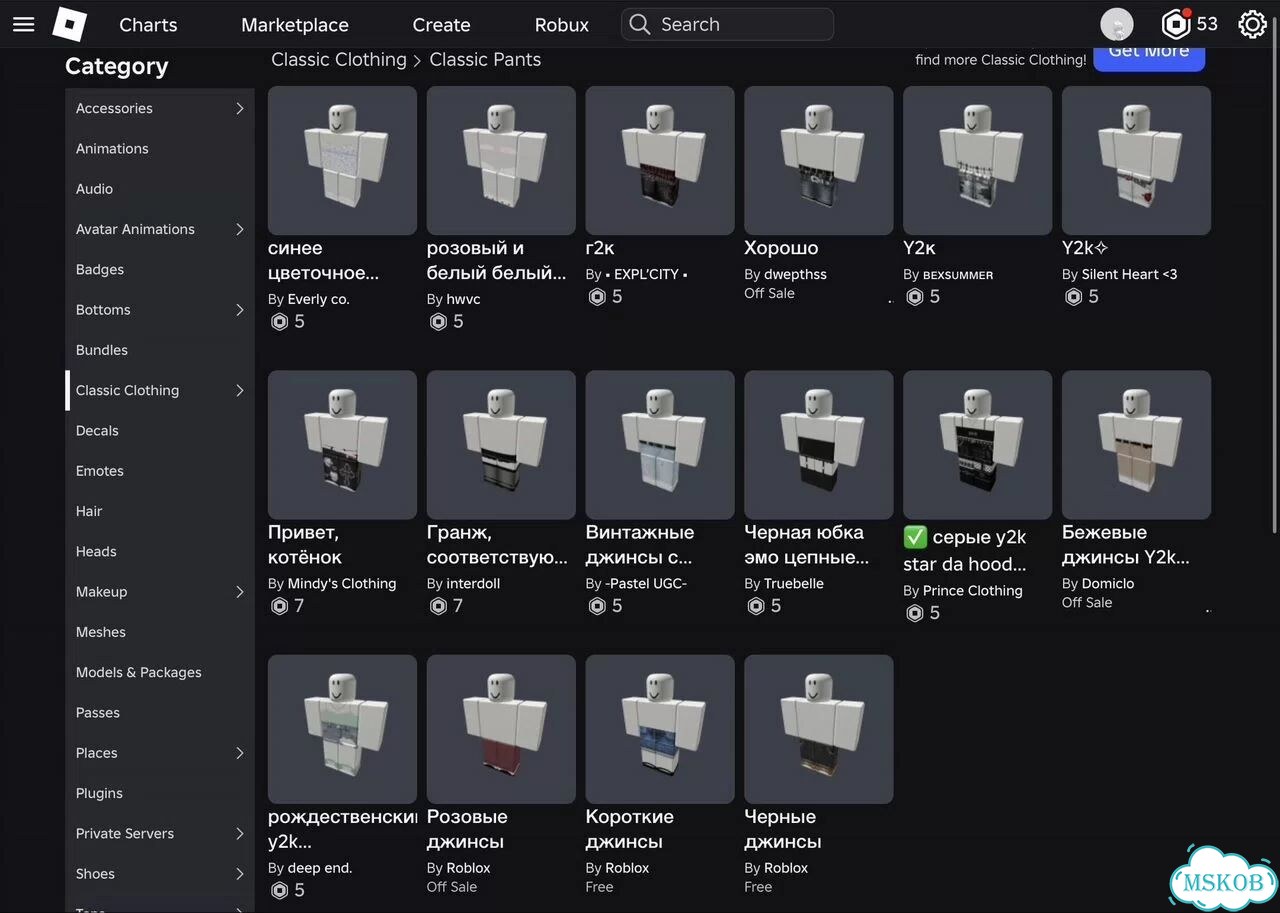Click Robux price icon under EXPL'CITY
Screen dimensions: 1280x913
pyautogui.click(x=597, y=297)
